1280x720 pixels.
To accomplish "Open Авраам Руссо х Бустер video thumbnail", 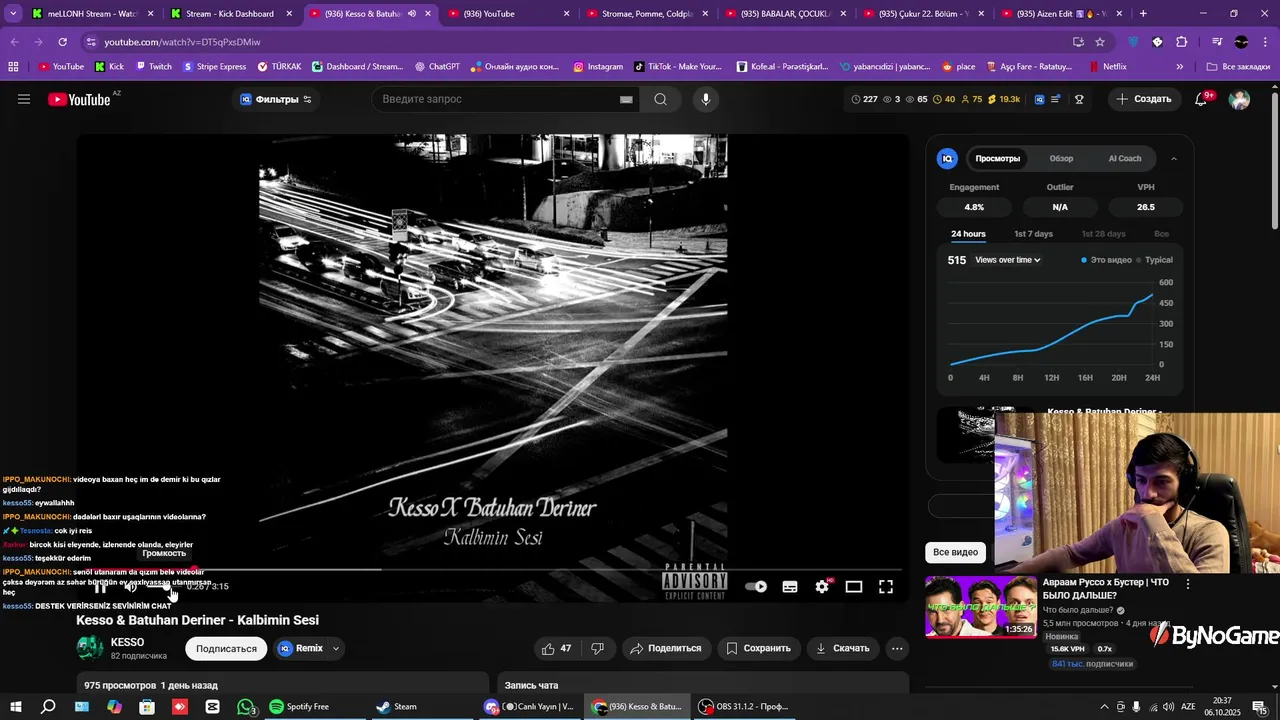I will 981,607.
